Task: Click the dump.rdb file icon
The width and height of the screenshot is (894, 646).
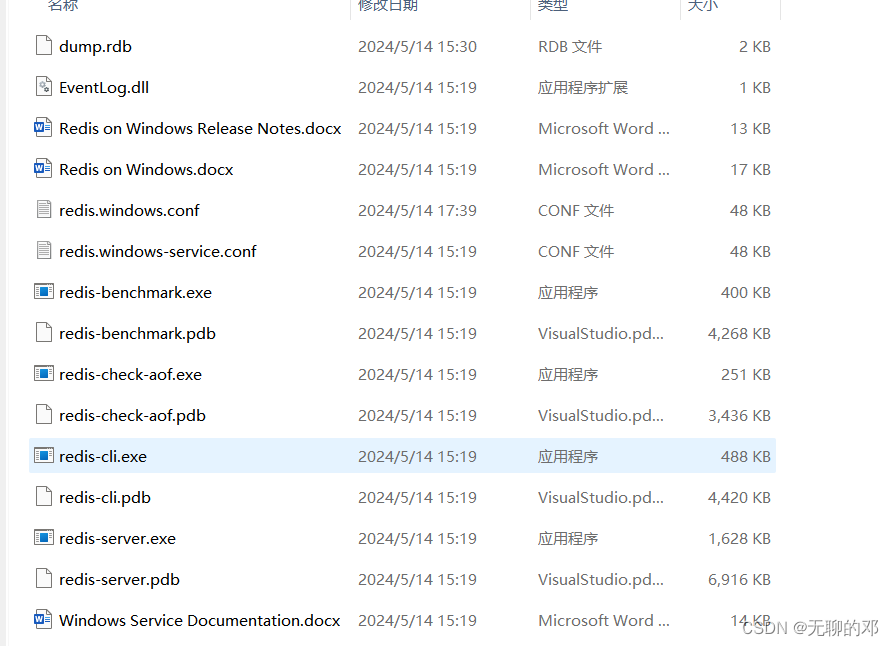Action: pyautogui.click(x=43, y=46)
